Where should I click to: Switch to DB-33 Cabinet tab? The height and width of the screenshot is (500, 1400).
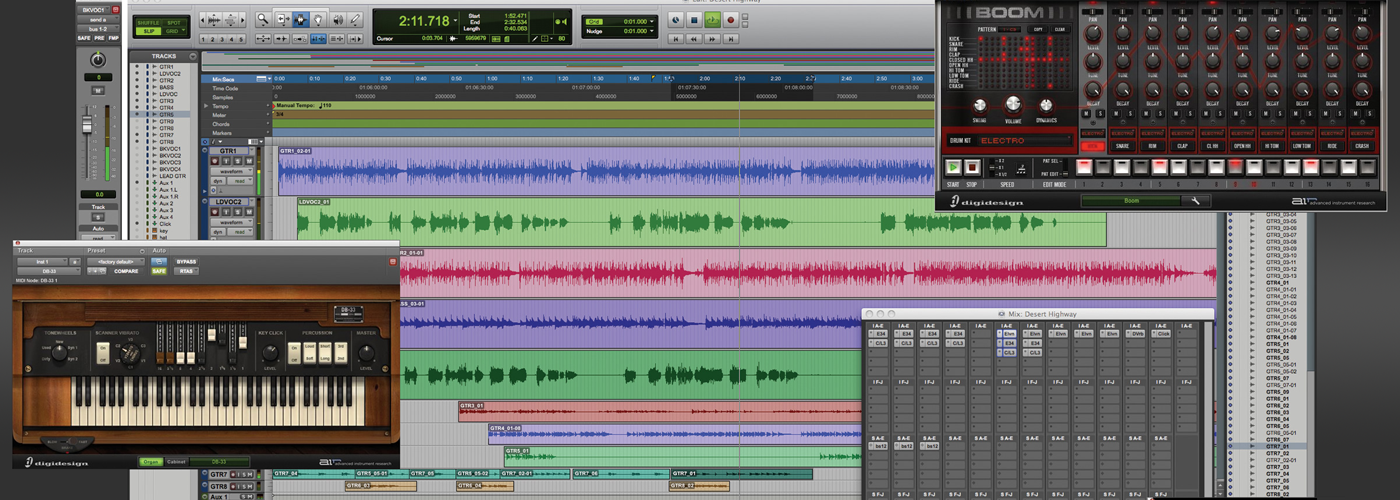click(x=176, y=462)
